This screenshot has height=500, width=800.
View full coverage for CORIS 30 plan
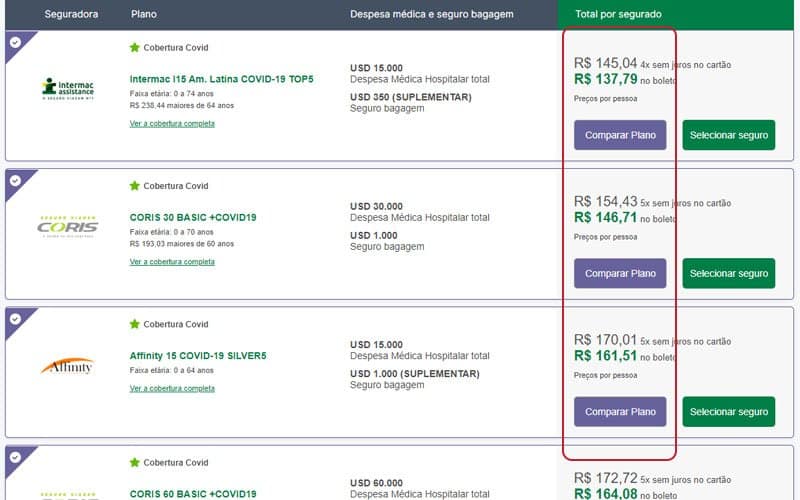point(172,262)
